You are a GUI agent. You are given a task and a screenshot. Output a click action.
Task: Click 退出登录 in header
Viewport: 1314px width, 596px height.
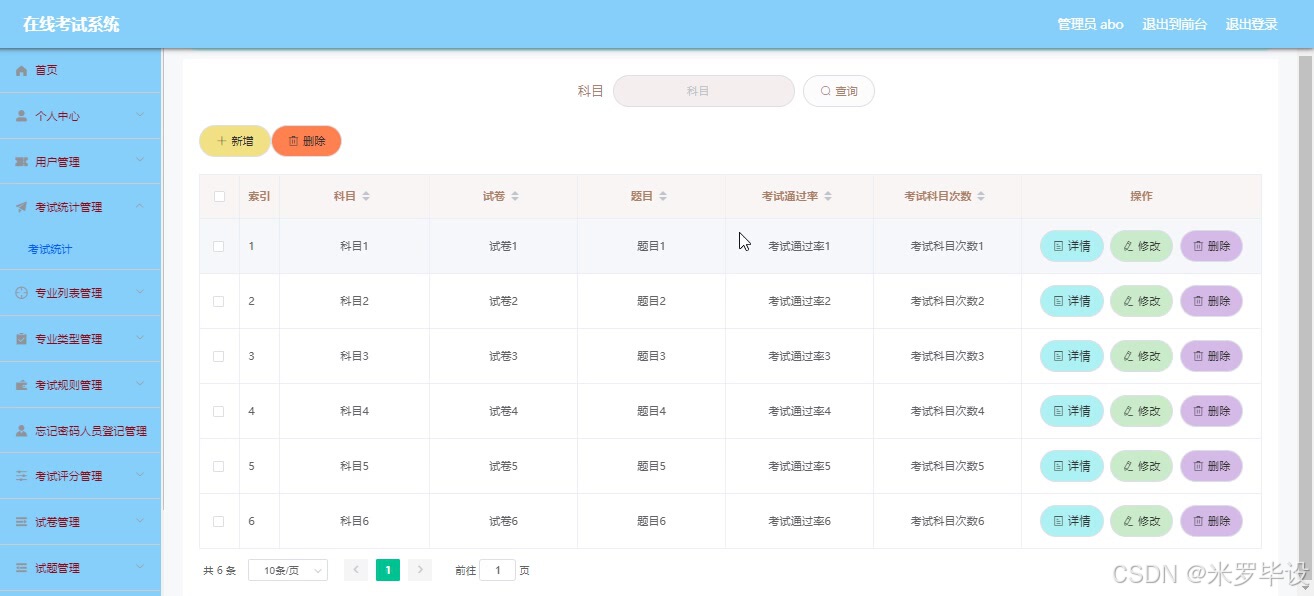pos(1251,24)
